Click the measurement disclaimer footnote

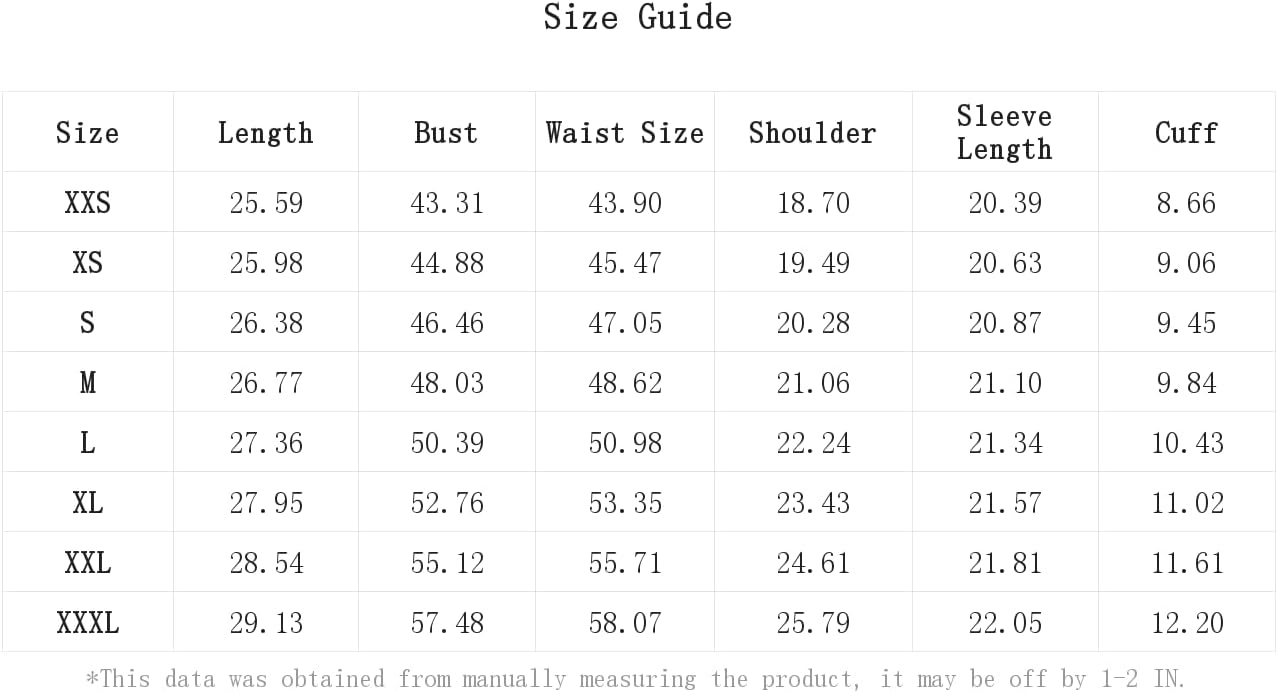click(x=636, y=679)
